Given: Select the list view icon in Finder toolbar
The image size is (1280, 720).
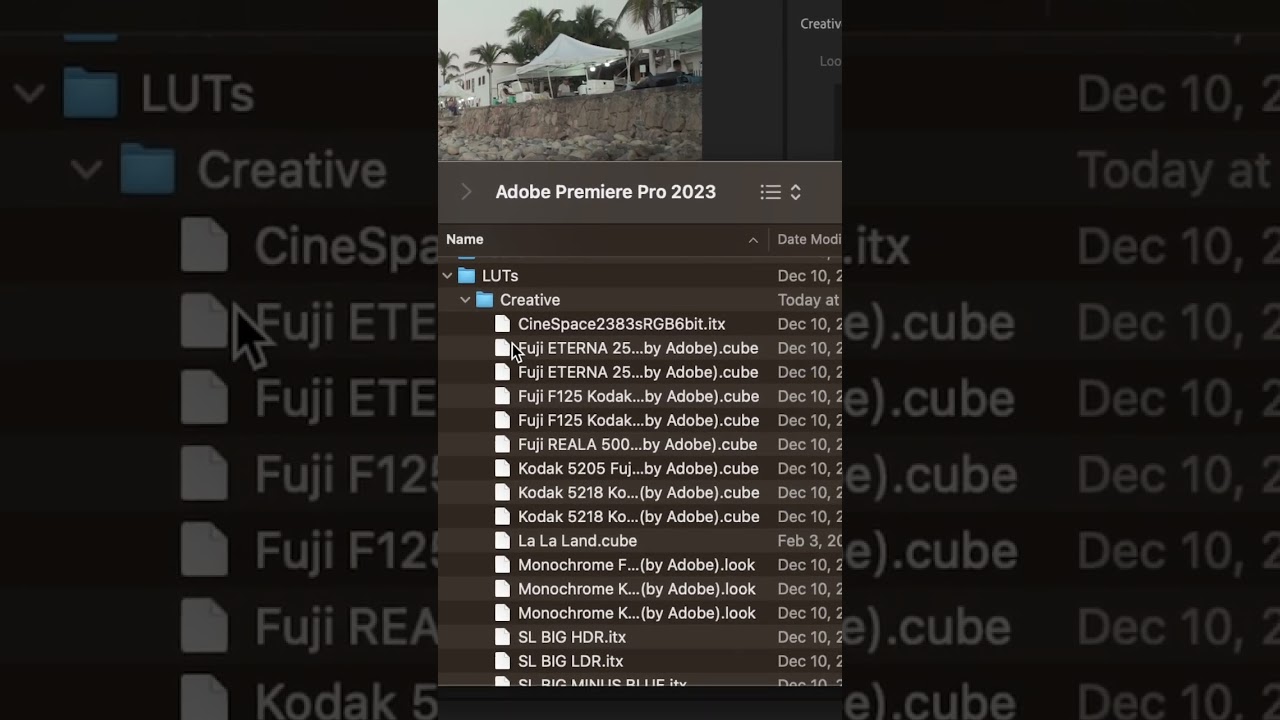Looking at the screenshot, I should tap(770, 192).
